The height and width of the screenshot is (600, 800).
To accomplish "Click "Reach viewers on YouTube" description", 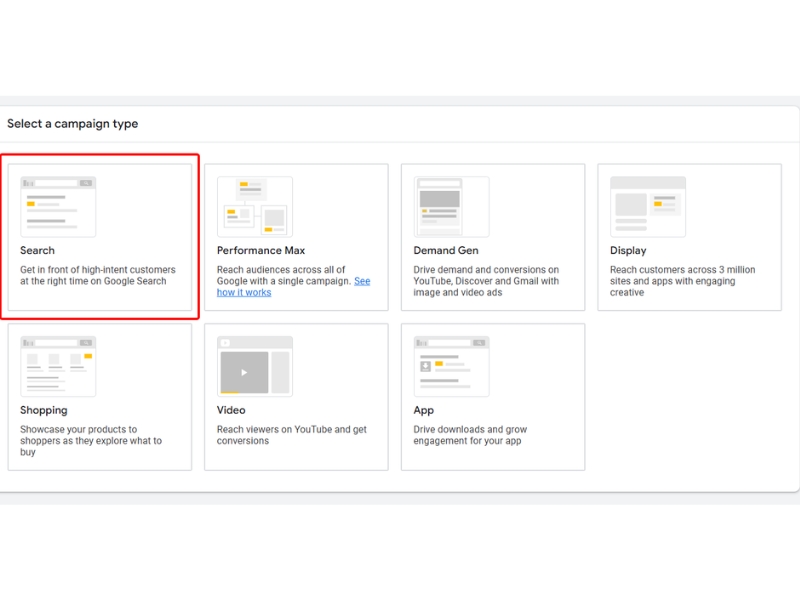I will click(292, 435).
